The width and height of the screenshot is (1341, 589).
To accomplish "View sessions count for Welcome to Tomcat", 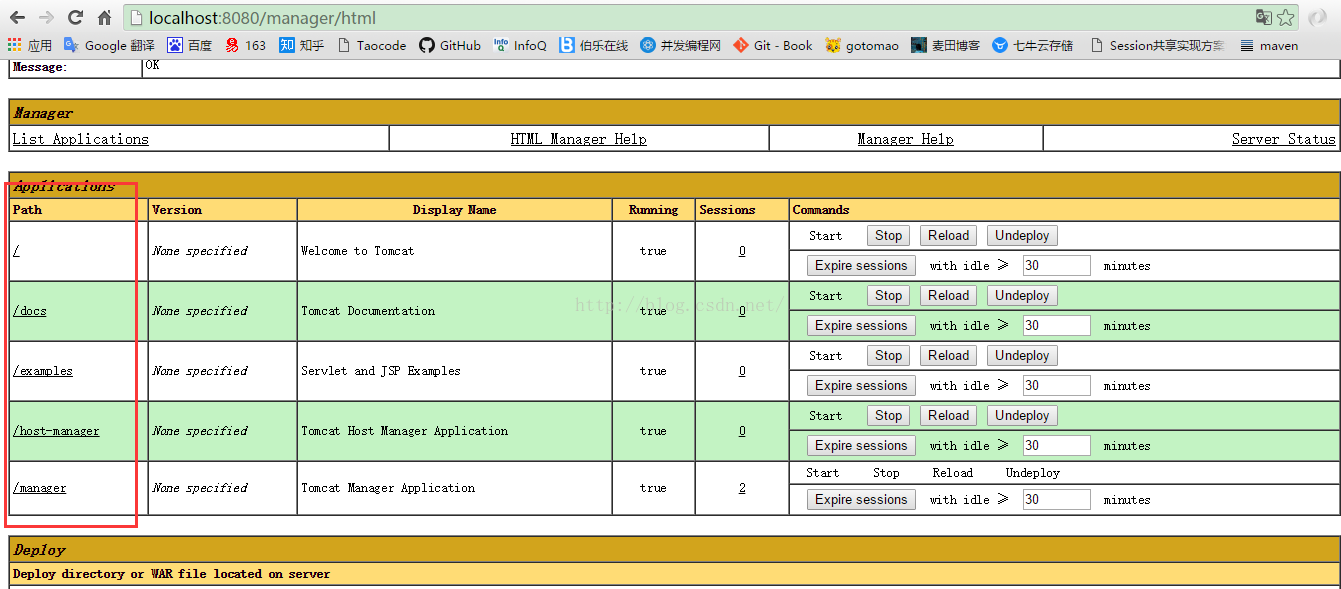I will (x=742, y=251).
